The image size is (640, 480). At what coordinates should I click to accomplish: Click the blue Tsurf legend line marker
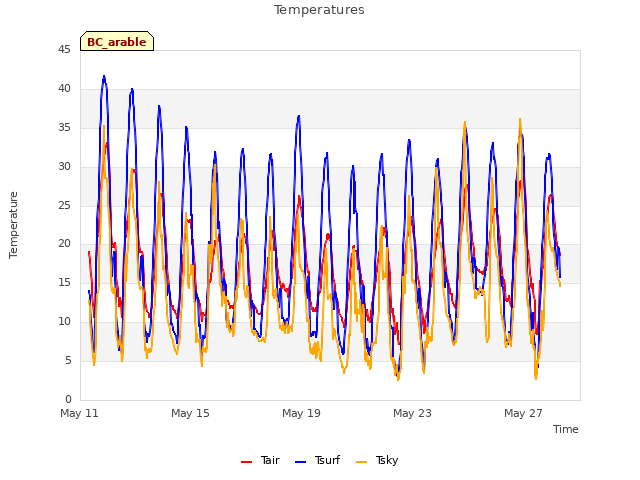[300, 462]
